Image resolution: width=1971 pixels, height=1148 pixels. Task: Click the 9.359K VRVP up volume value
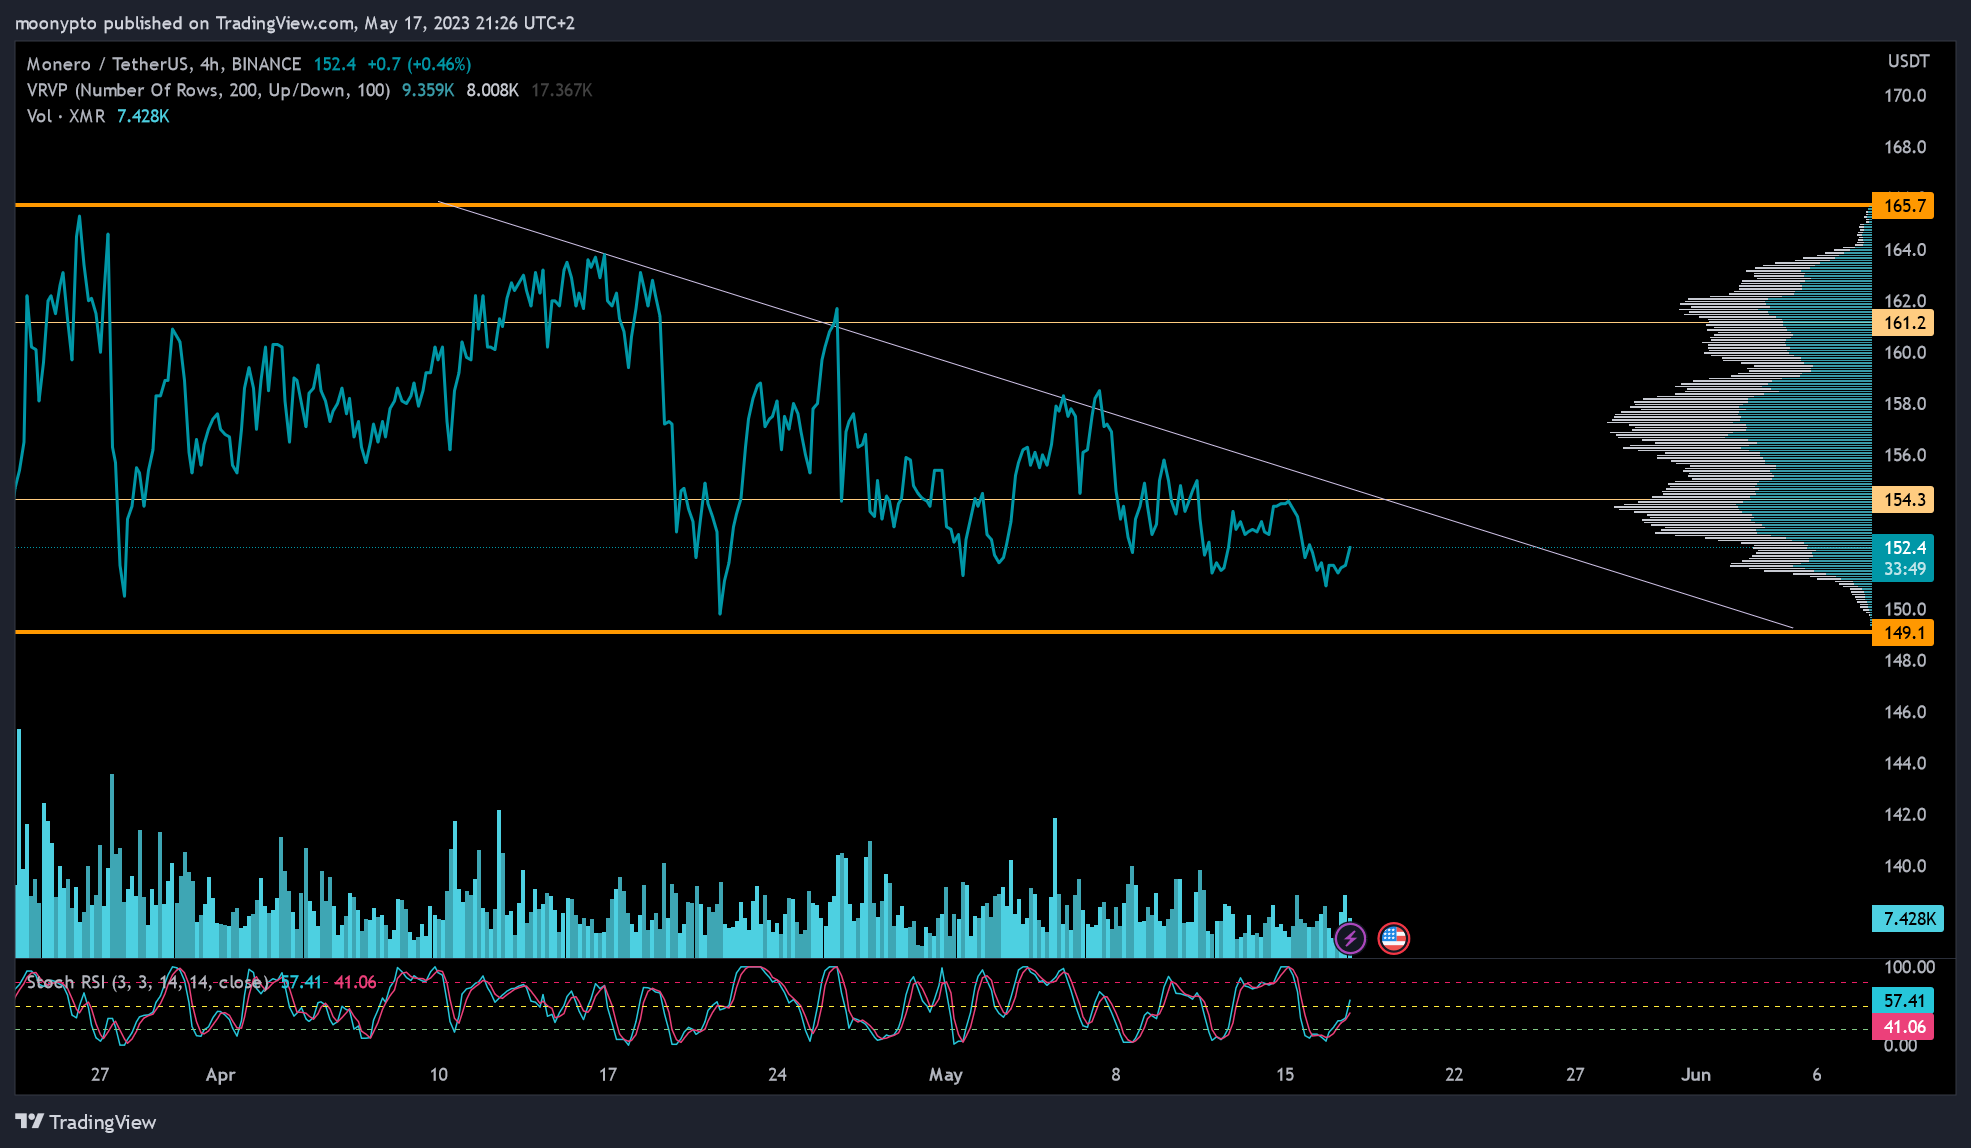(428, 90)
